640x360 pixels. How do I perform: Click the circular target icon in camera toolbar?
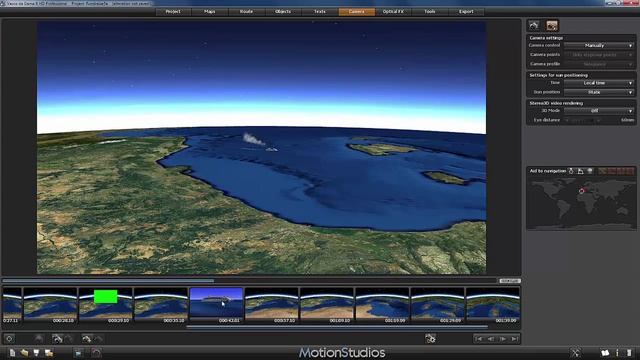(x=9, y=338)
